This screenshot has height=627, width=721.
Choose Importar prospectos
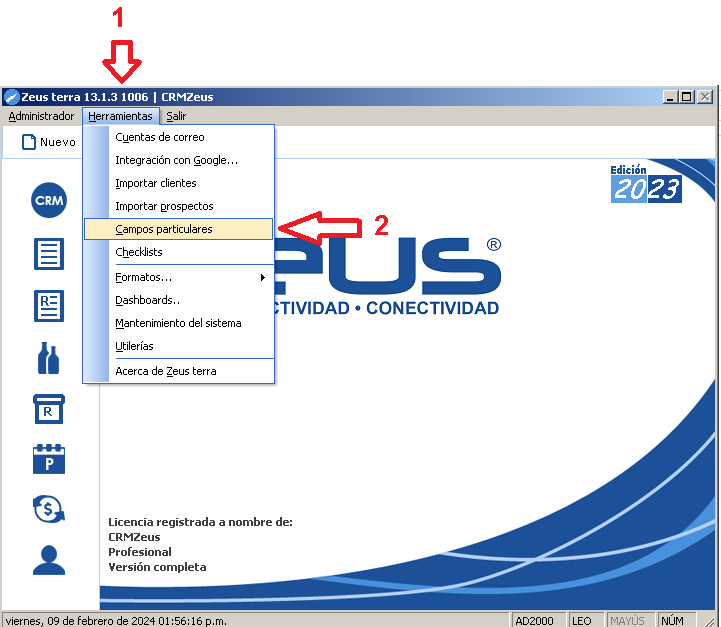click(179, 206)
